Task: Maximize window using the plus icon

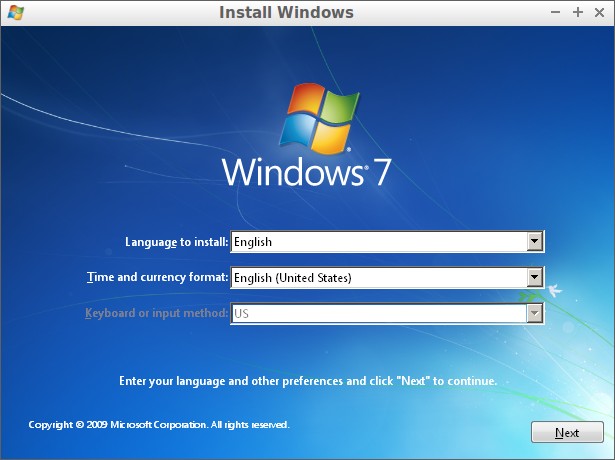Action: 577,13
